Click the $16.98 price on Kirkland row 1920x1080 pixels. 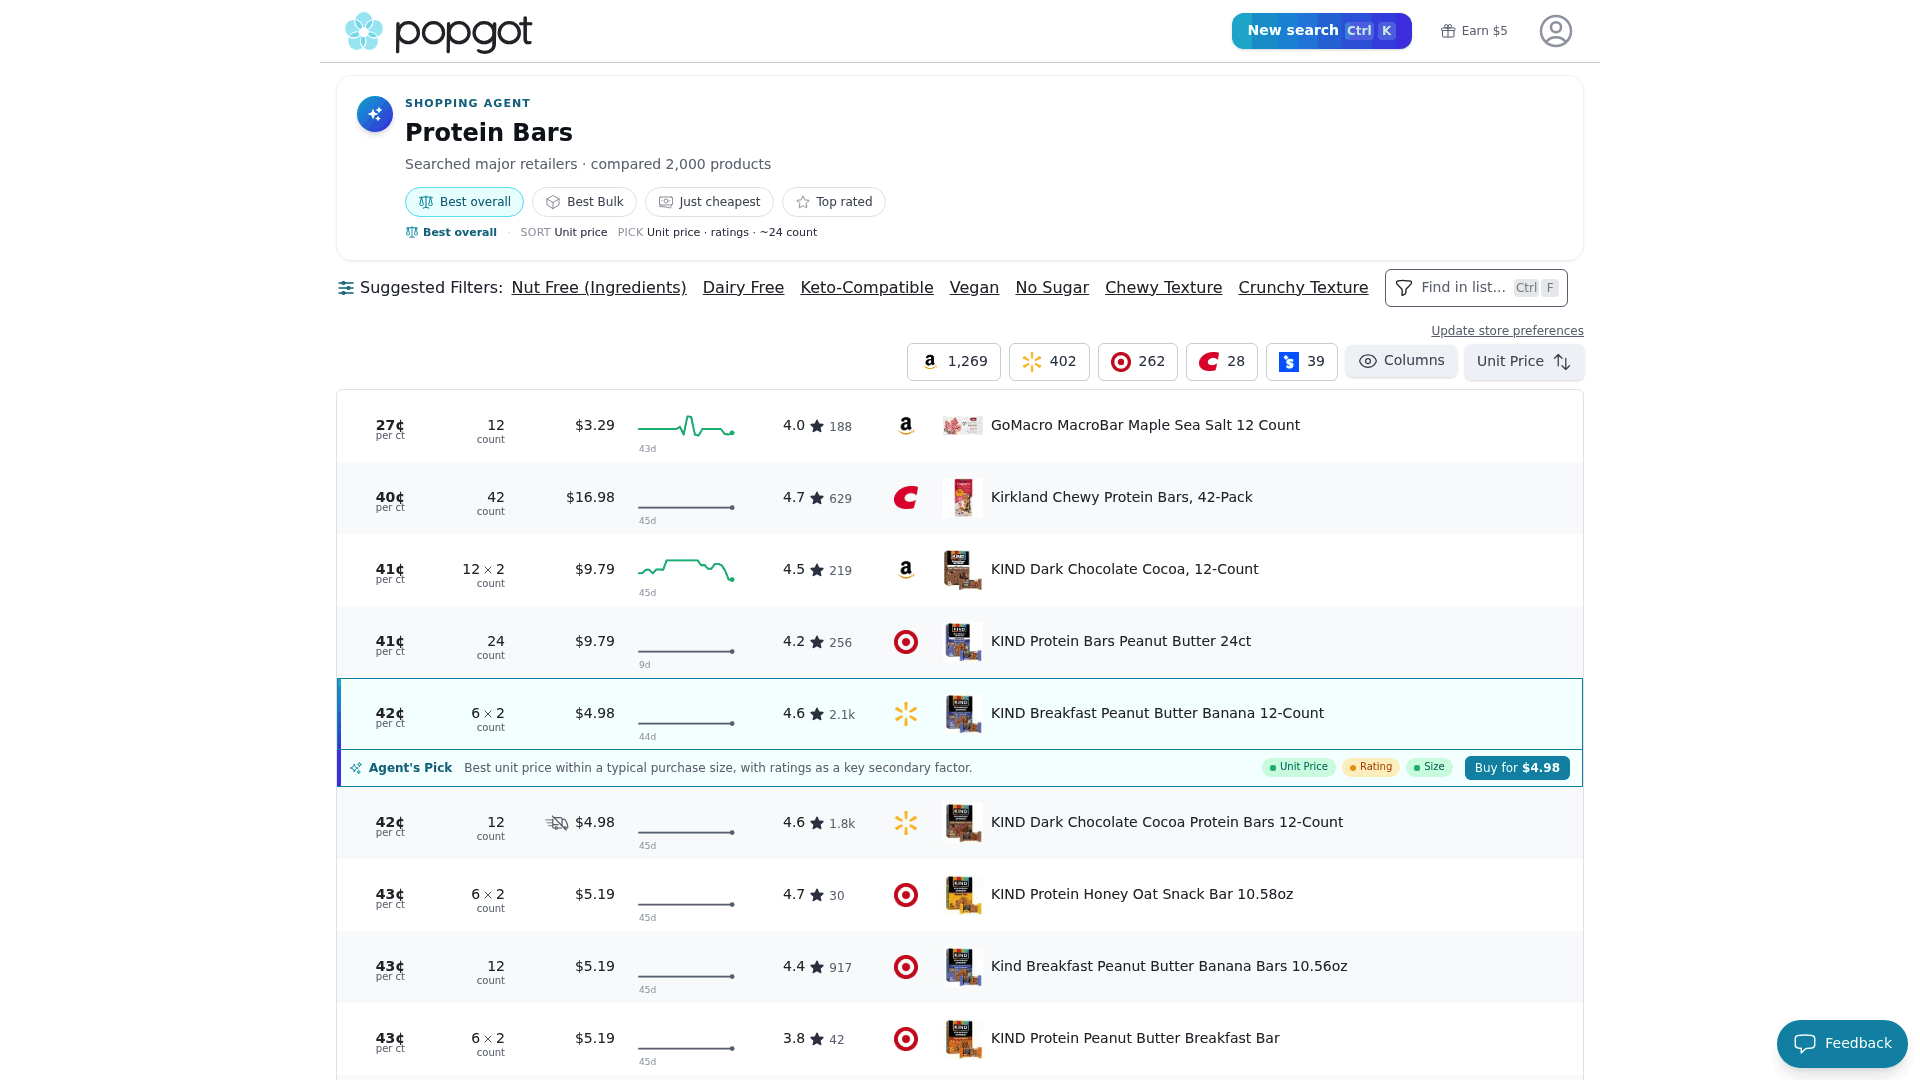tap(590, 497)
